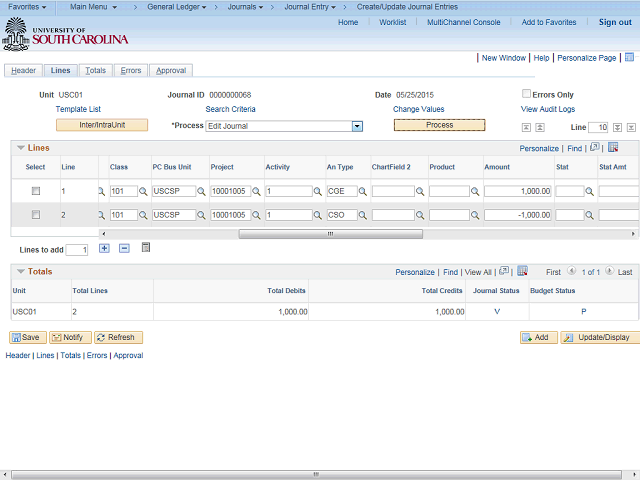
Task: Select checkbox for journal line 2
Action: pyautogui.click(x=36, y=215)
